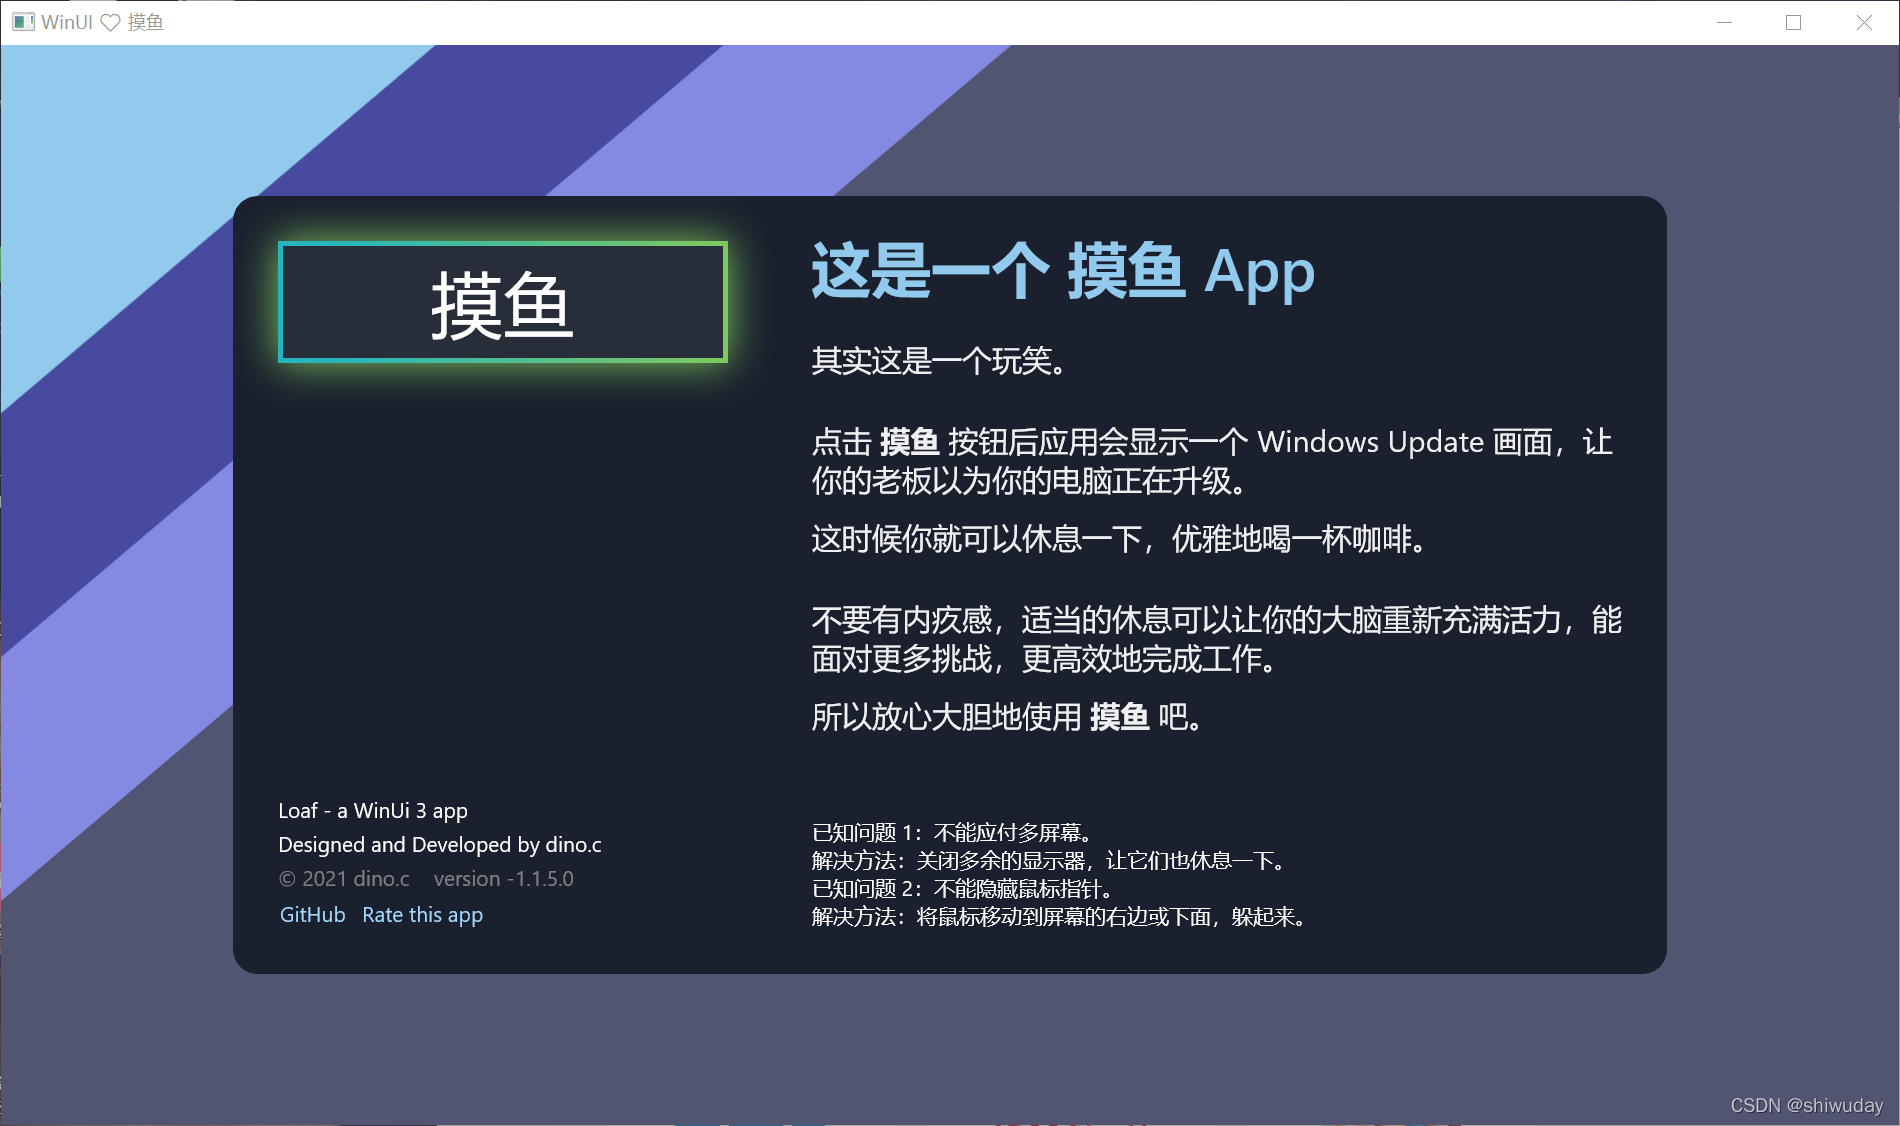Click the Loaf - a WinUi 3 app label

[374, 810]
